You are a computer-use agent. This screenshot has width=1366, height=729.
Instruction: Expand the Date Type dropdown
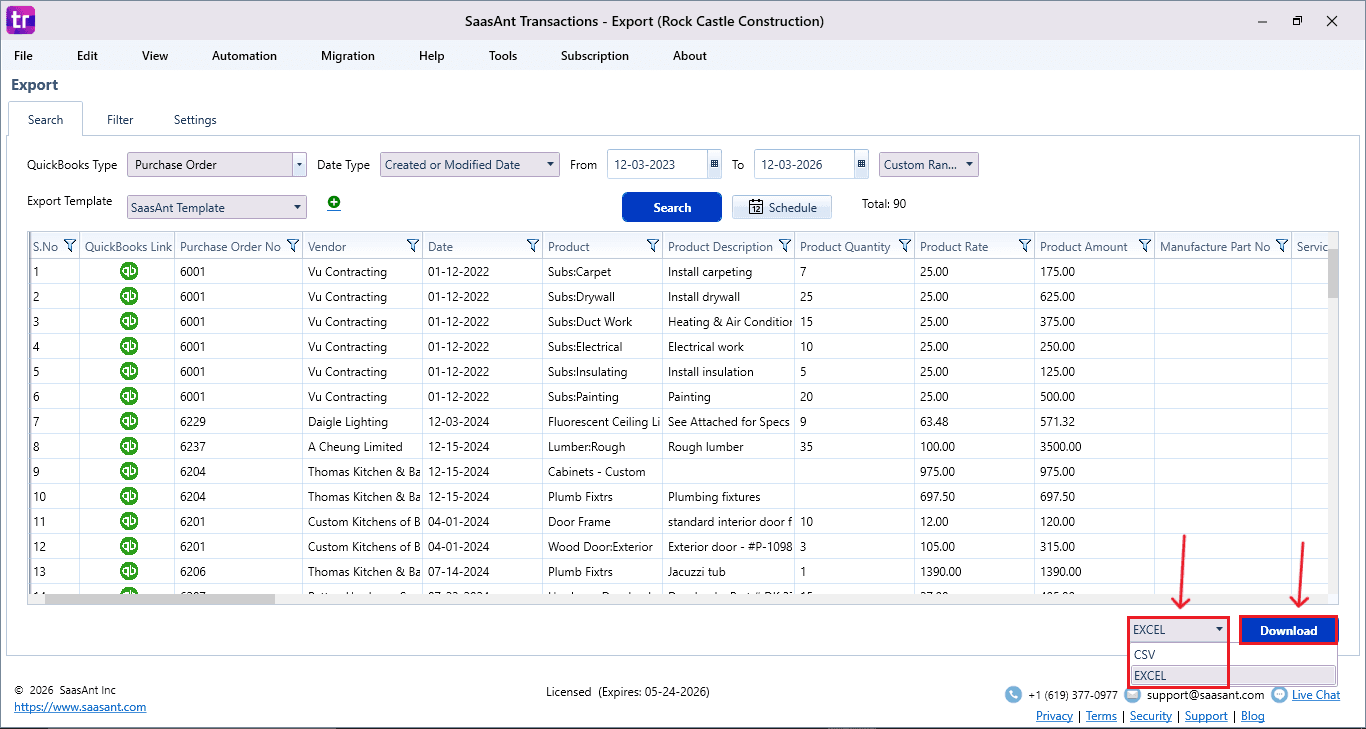click(x=550, y=163)
